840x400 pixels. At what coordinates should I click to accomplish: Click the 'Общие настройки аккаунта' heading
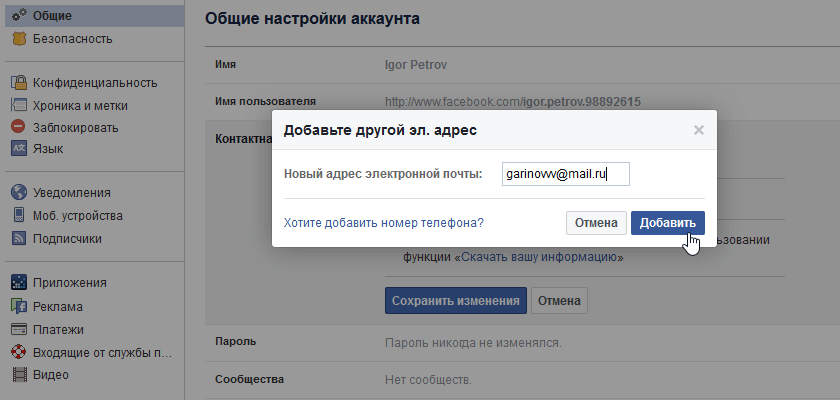click(x=312, y=19)
